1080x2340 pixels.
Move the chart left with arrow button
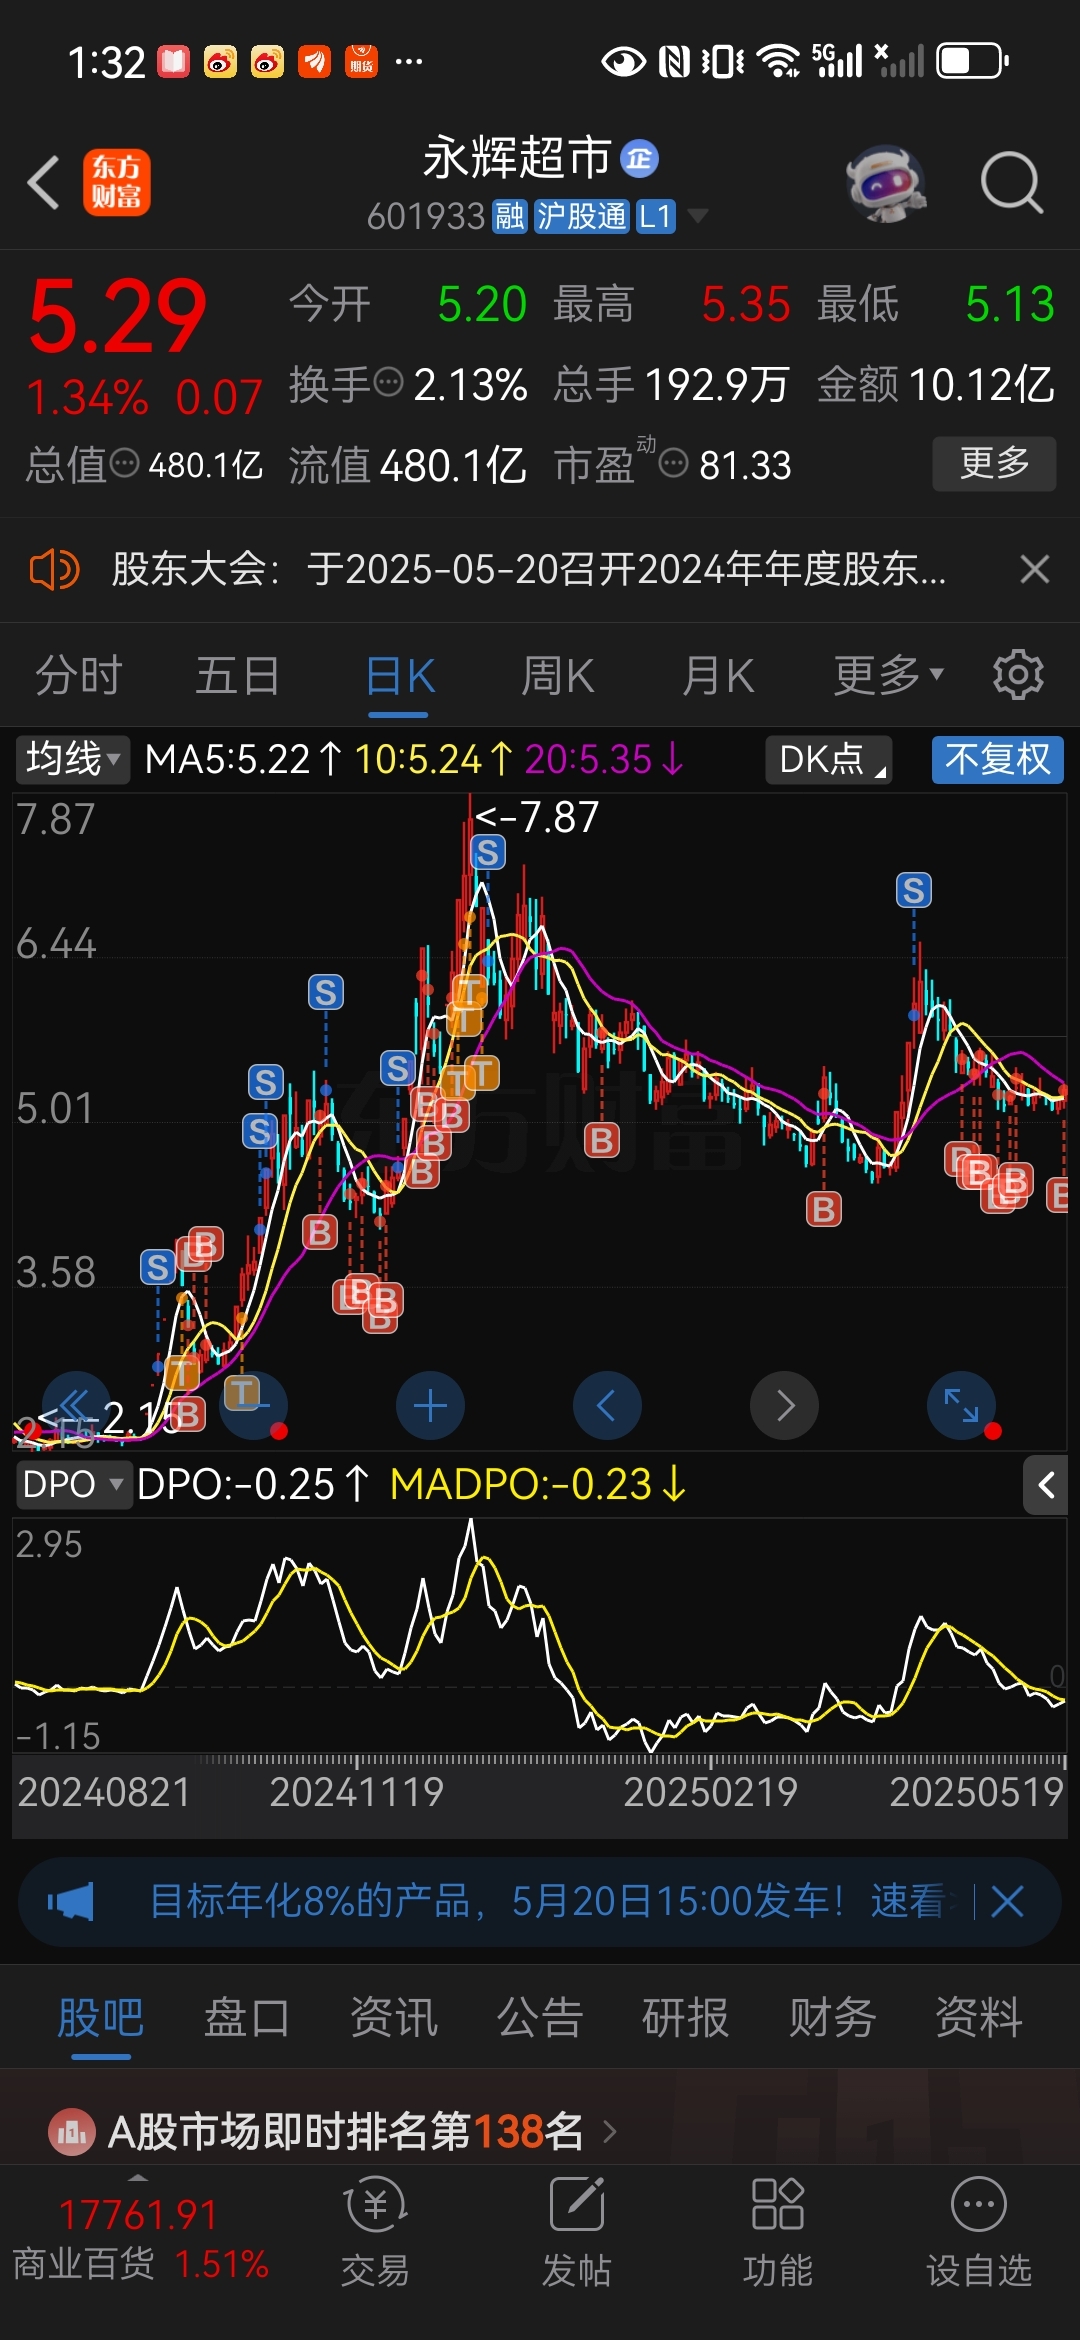[x=606, y=1406]
